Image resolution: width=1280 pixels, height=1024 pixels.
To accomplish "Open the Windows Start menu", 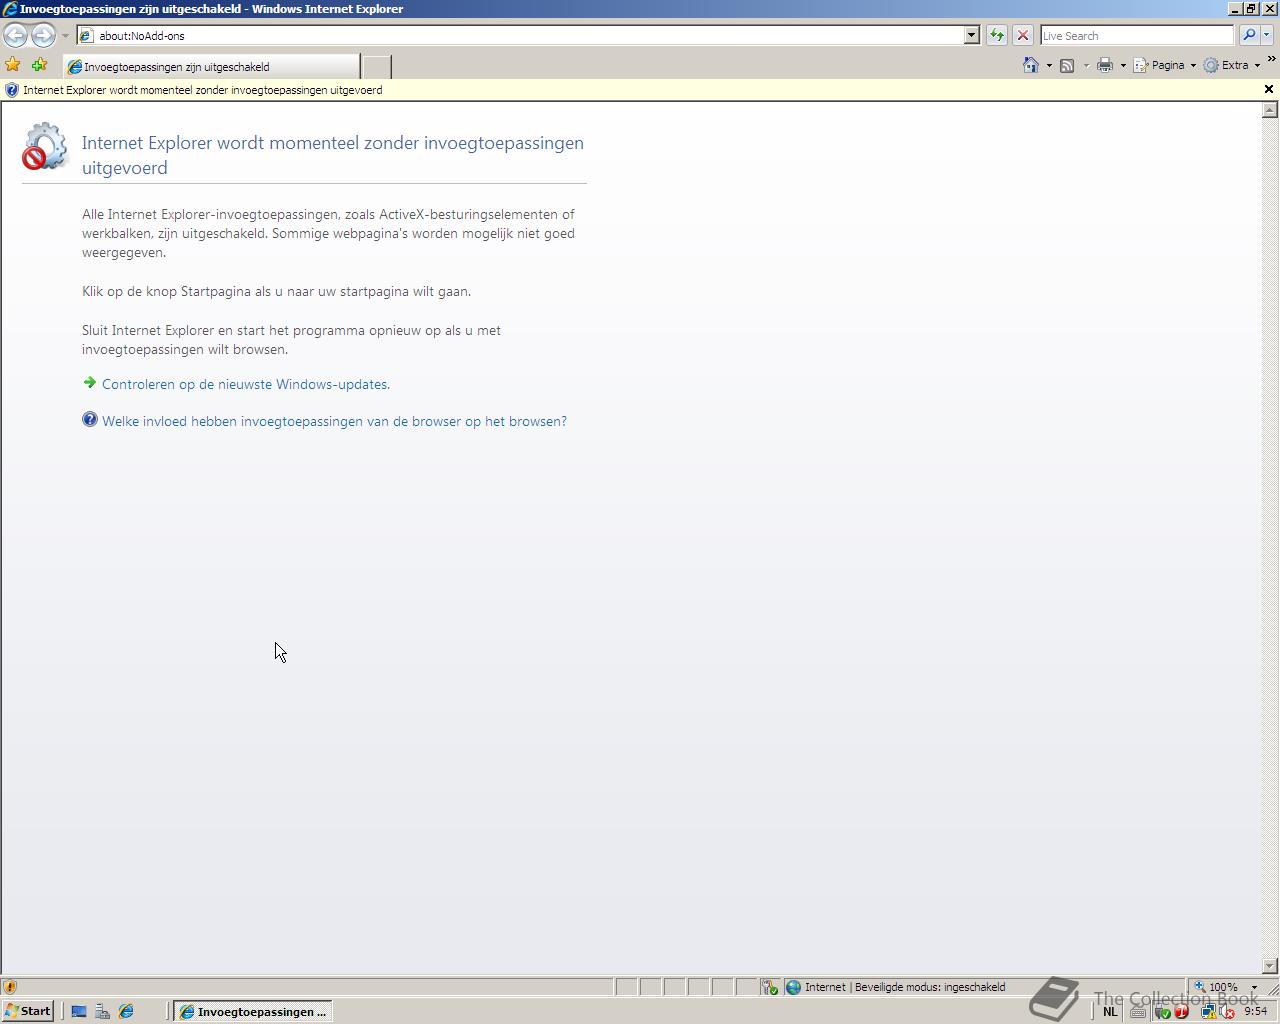I will [x=27, y=1011].
